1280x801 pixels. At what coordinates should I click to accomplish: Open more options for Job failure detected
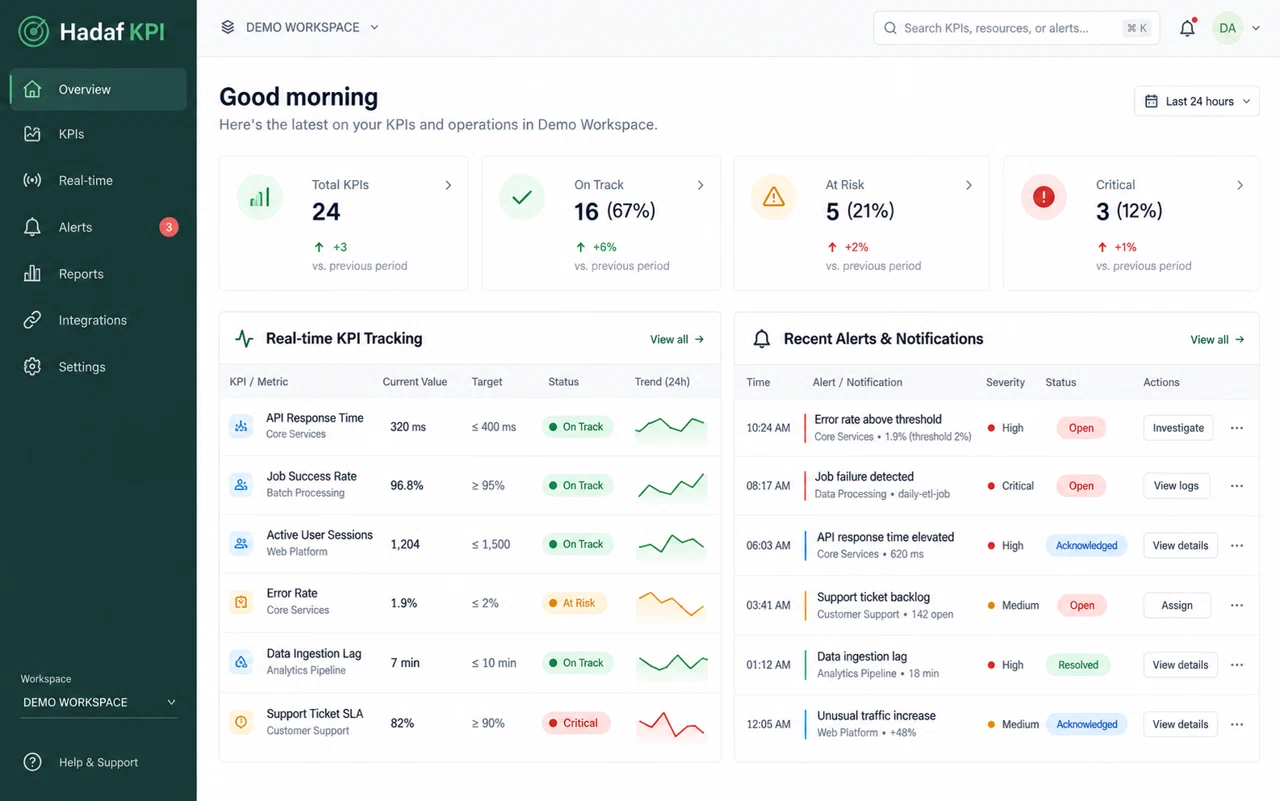(1237, 486)
